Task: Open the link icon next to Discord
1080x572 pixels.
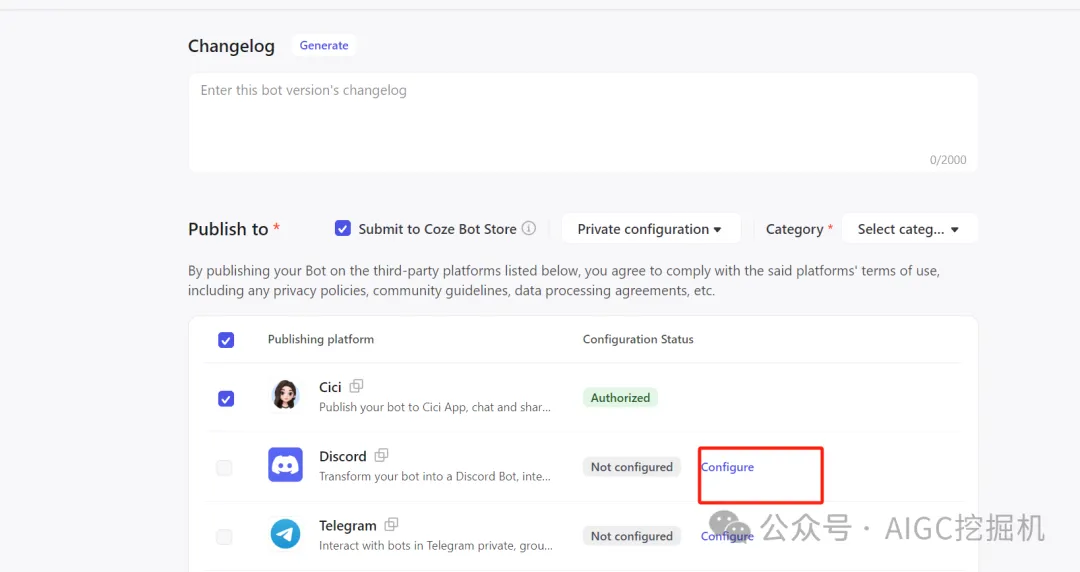Action: click(382, 455)
